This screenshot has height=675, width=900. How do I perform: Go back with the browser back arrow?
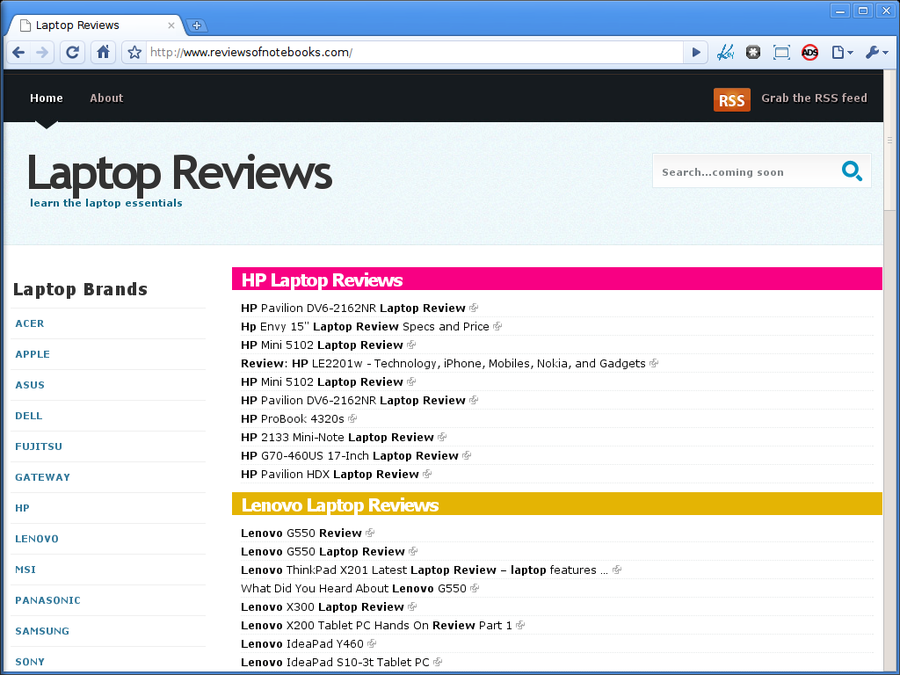[18, 53]
